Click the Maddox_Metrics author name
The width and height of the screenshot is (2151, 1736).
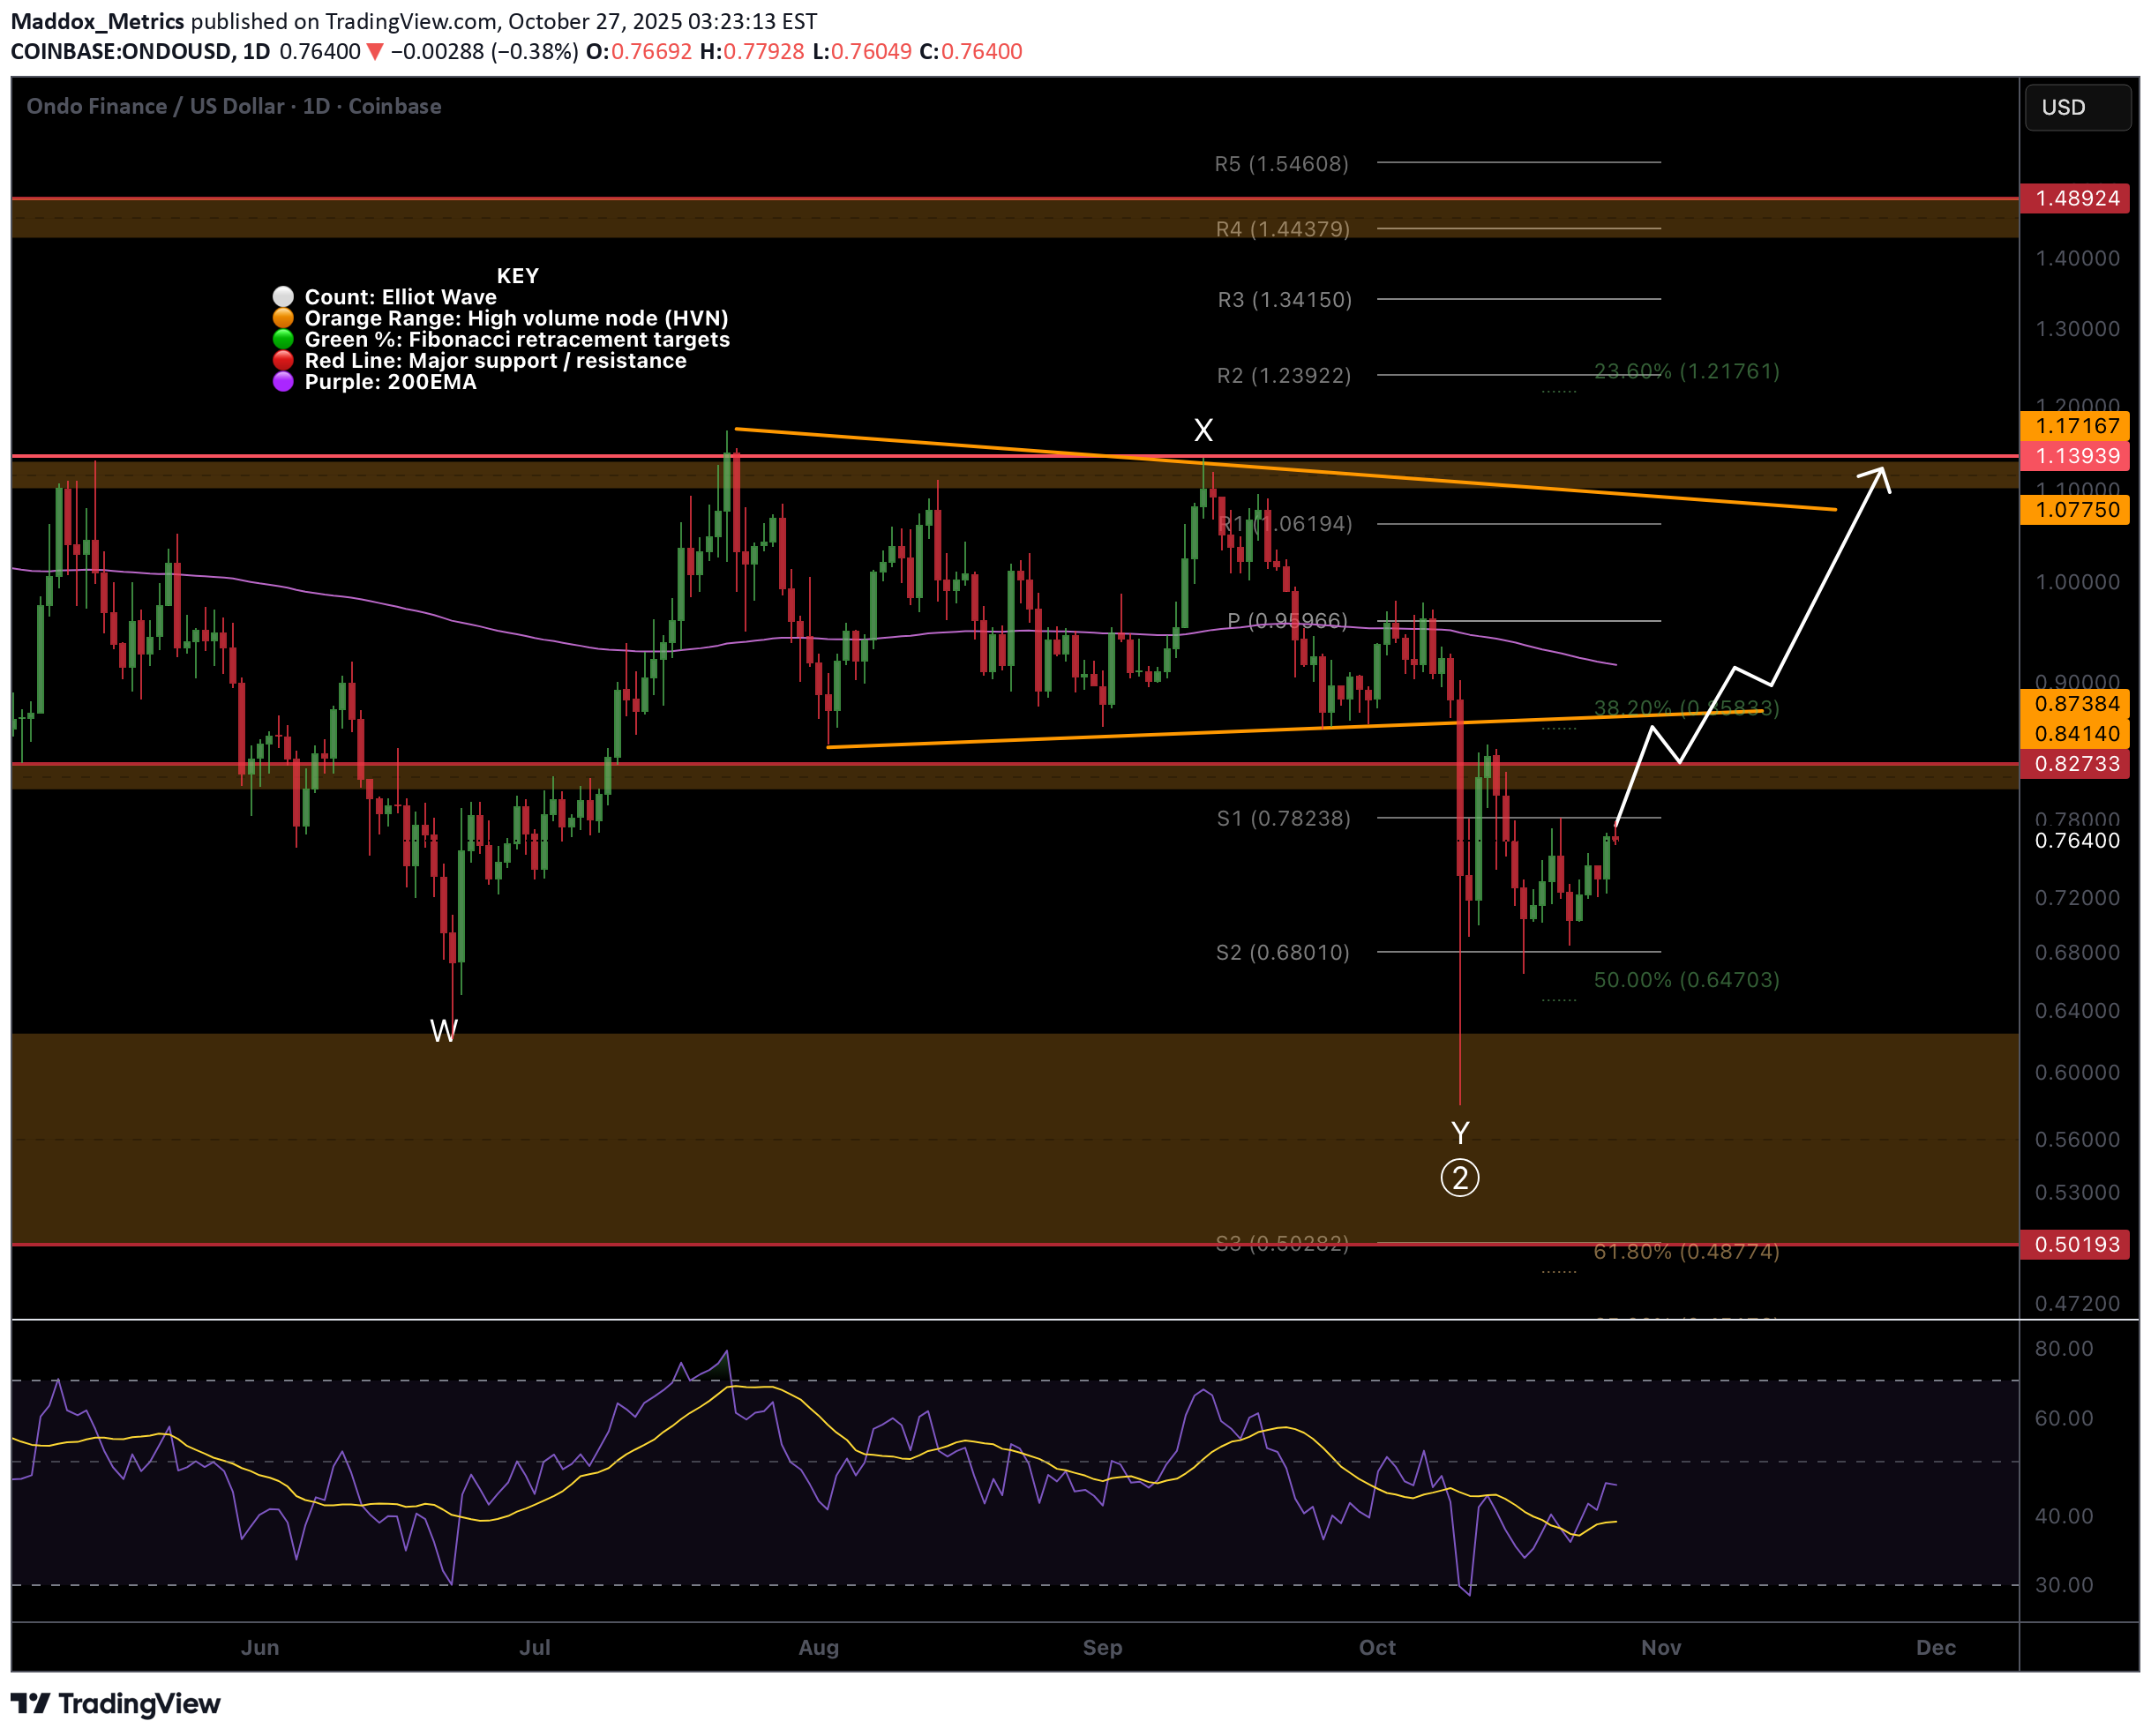coord(97,21)
